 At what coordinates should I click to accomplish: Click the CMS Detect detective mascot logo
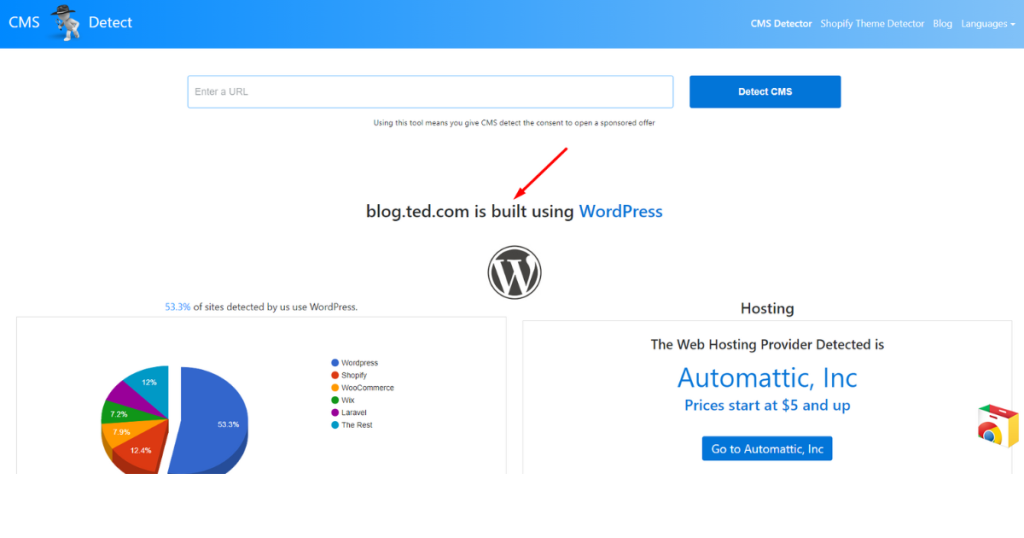(x=65, y=23)
